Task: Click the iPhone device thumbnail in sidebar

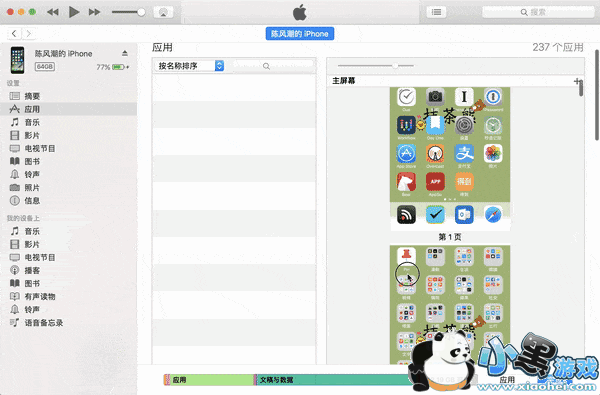Action: click(17, 60)
